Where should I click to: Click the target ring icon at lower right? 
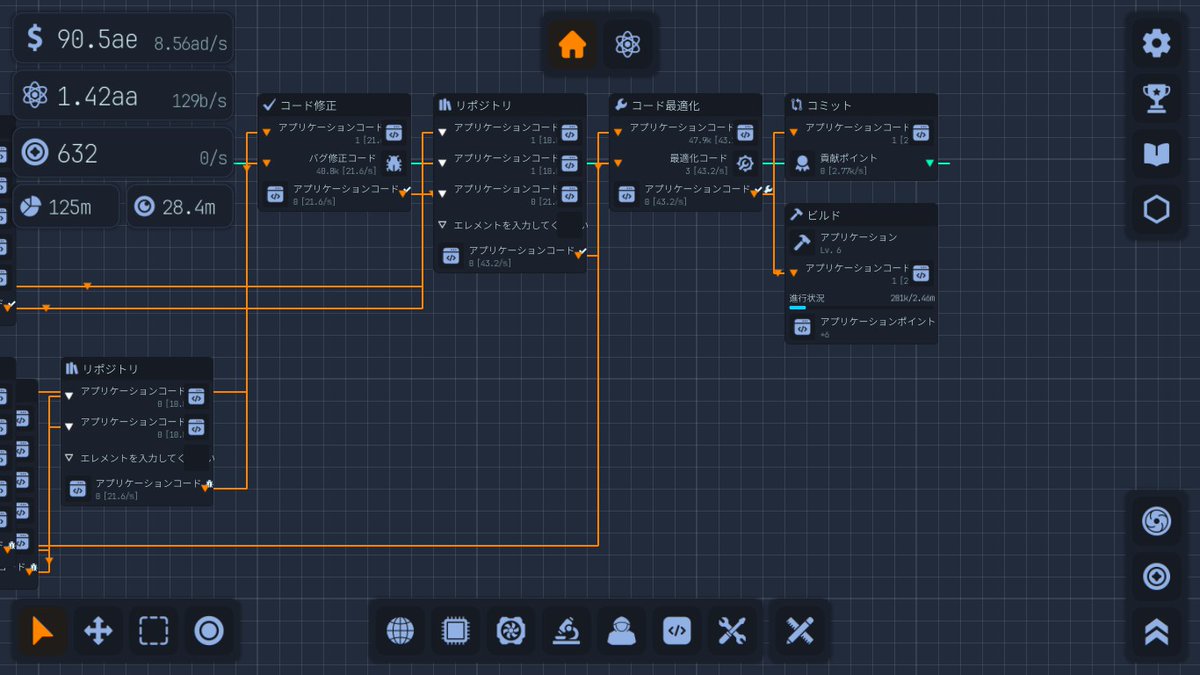point(1156,577)
